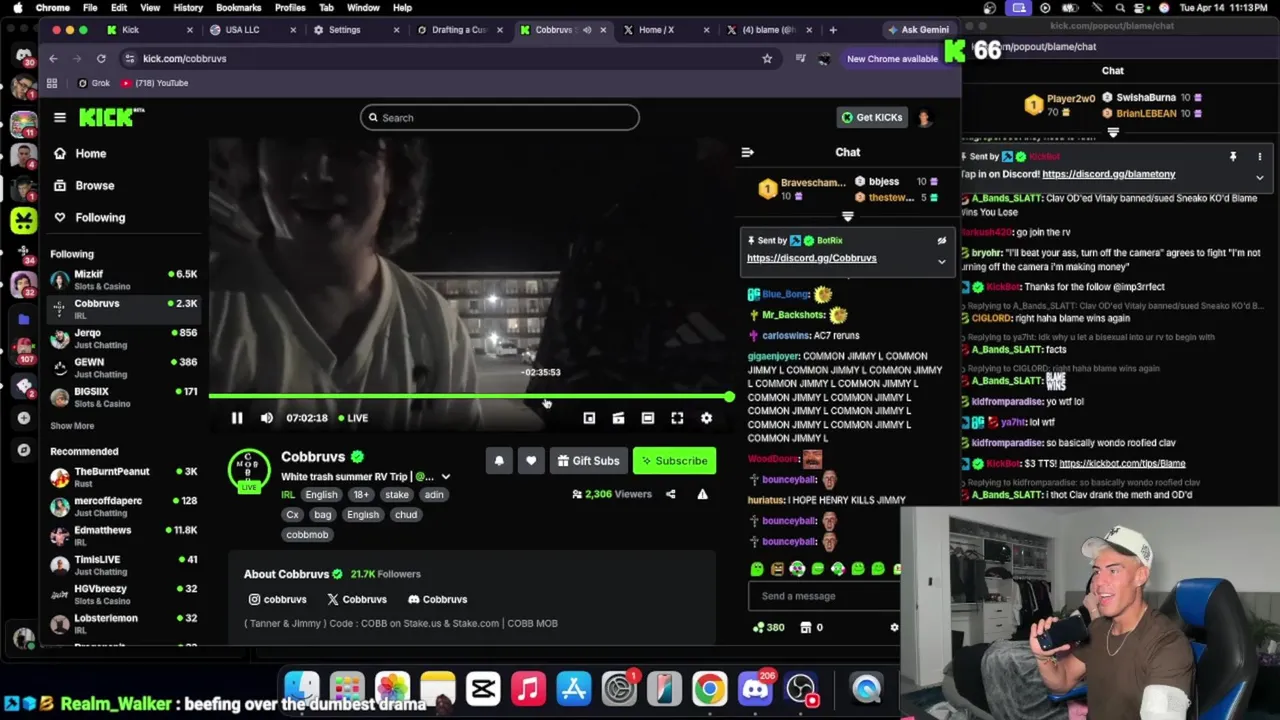The width and height of the screenshot is (1280, 720).
Task: Enter fullscreen mode on video player
Action: (677, 418)
